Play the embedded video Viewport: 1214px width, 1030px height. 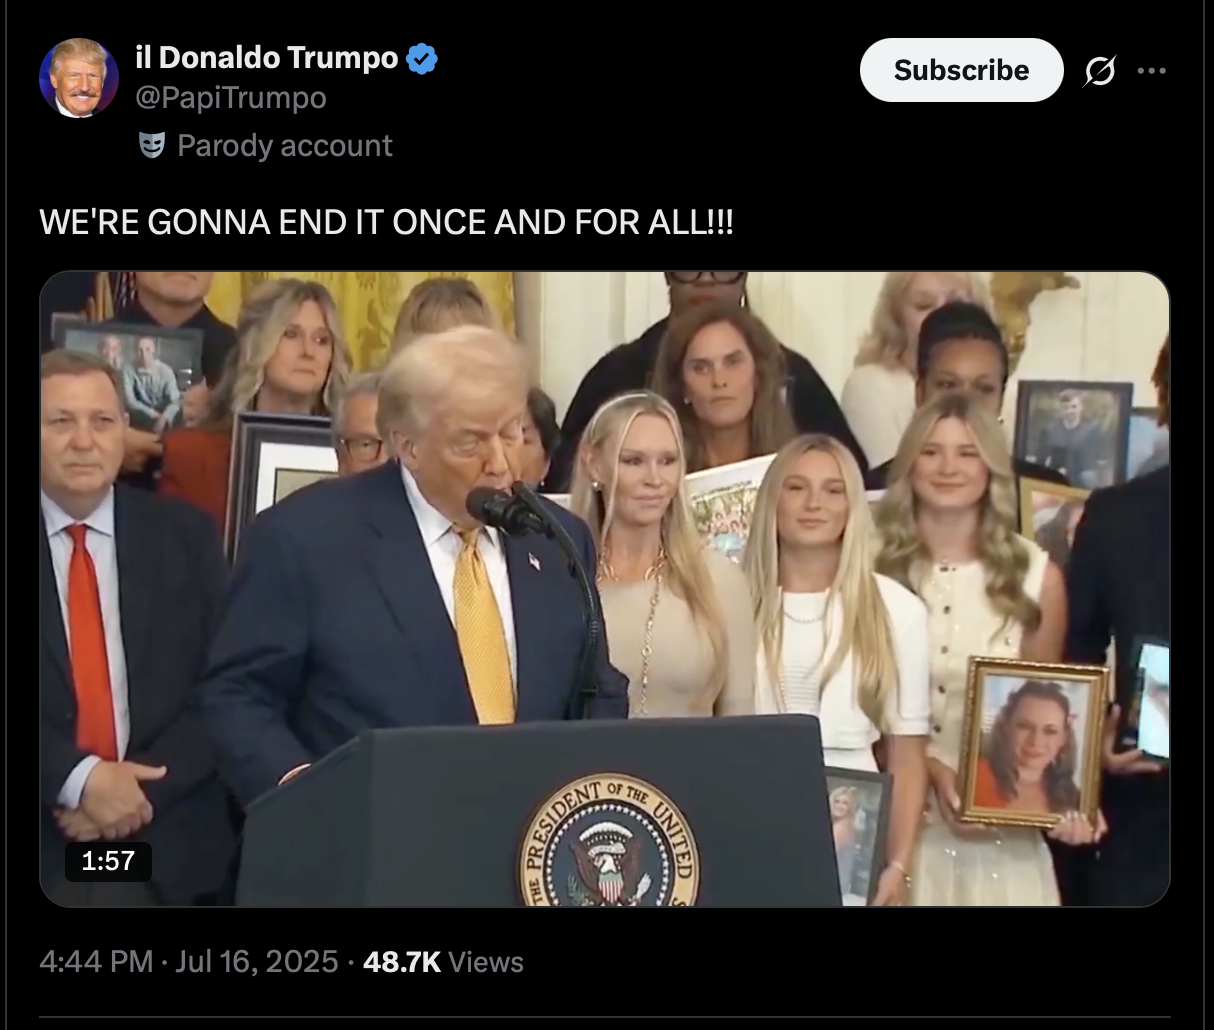605,589
